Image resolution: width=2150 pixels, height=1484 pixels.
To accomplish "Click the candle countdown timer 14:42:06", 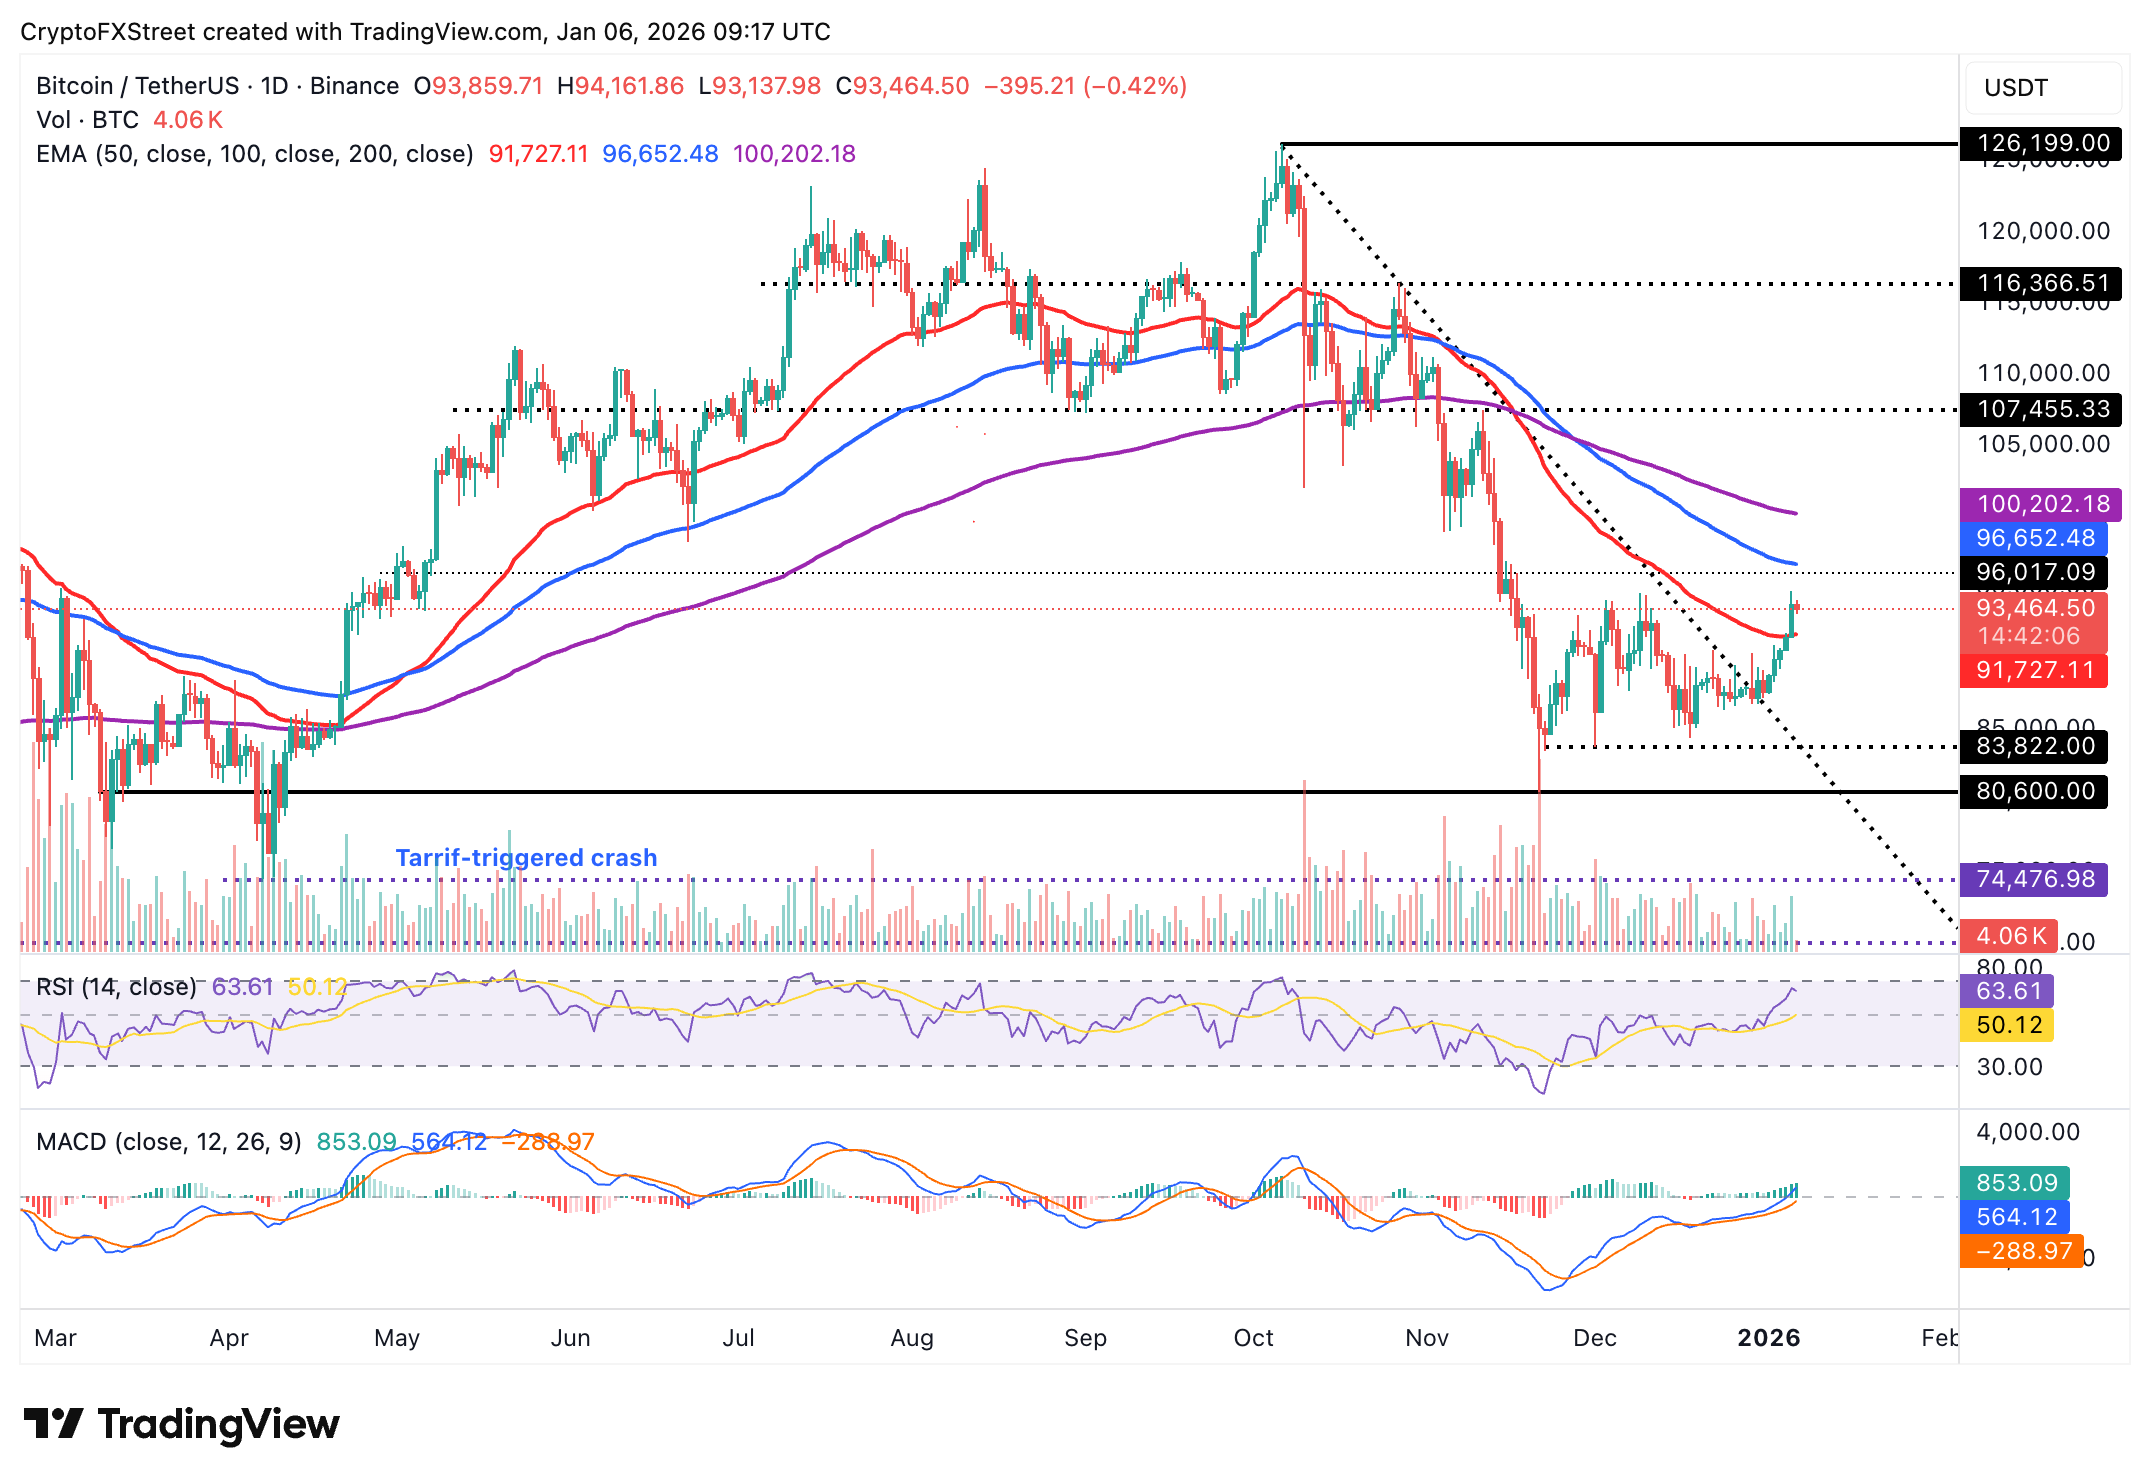I will 2035,637.
